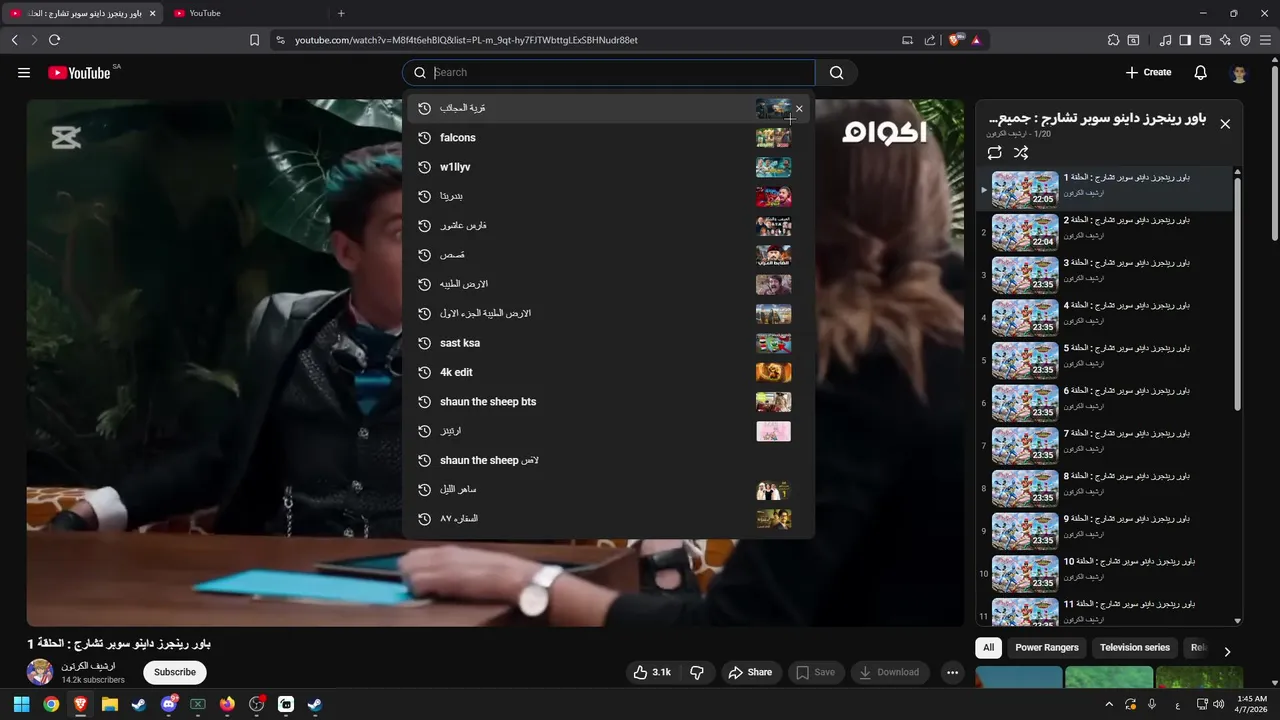
Task: Pick 'shaun the sheep bts' suggestion
Action: click(x=608, y=402)
